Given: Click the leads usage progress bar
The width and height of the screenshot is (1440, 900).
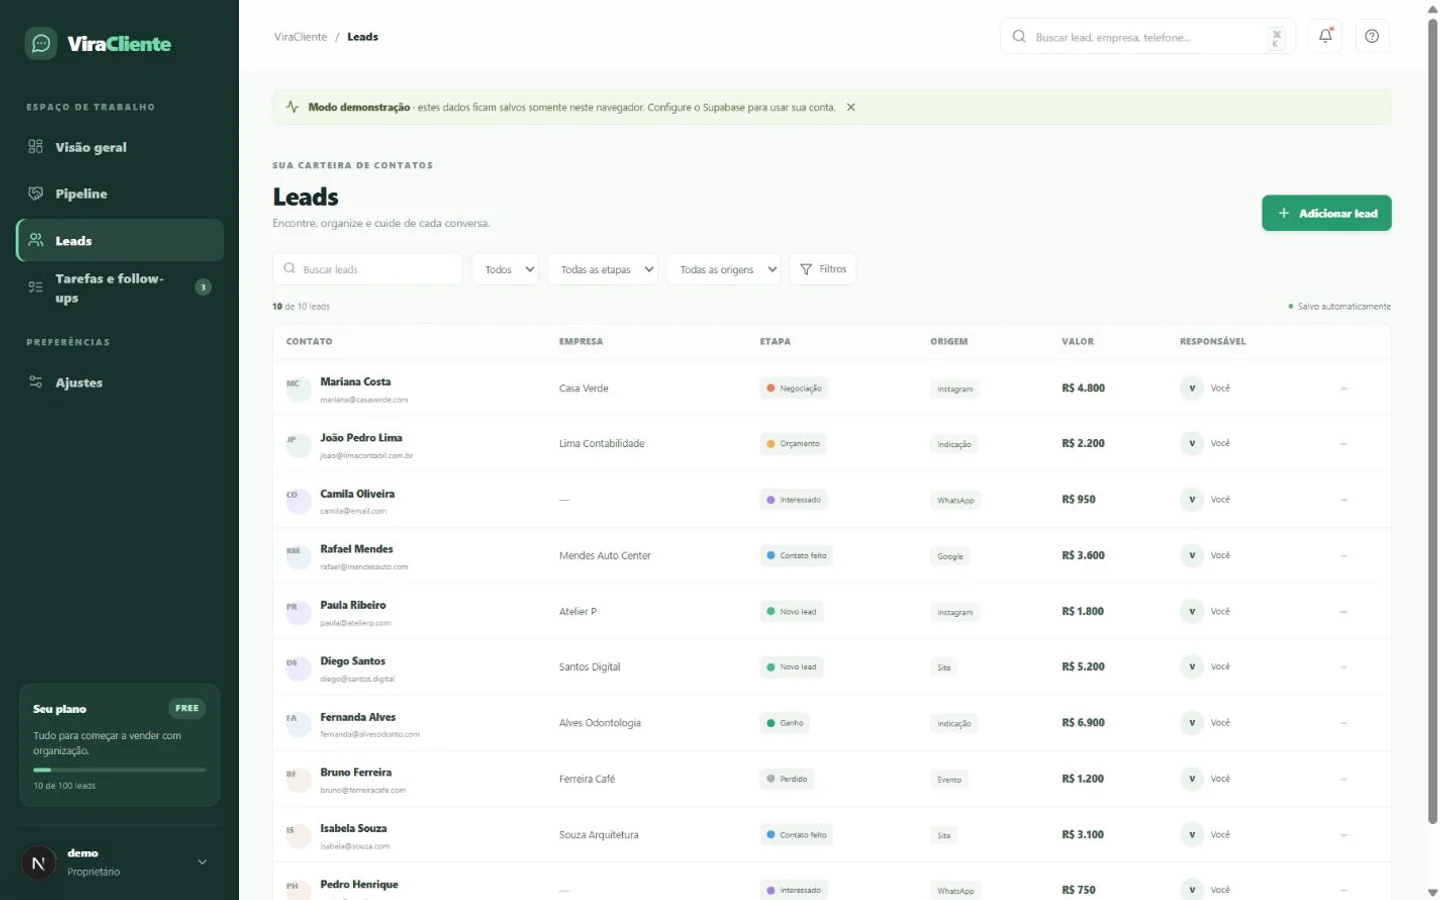Looking at the screenshot, I should click(119, 770).
